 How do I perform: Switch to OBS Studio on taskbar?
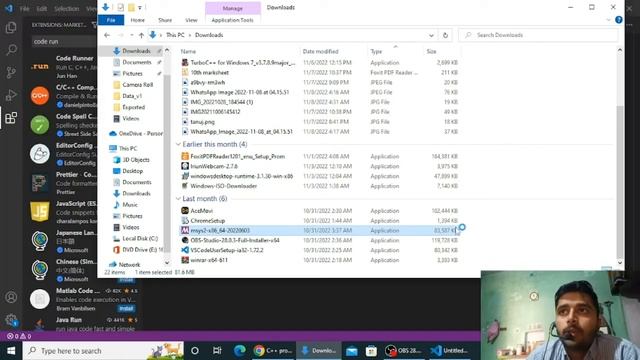tap(403, 351)
